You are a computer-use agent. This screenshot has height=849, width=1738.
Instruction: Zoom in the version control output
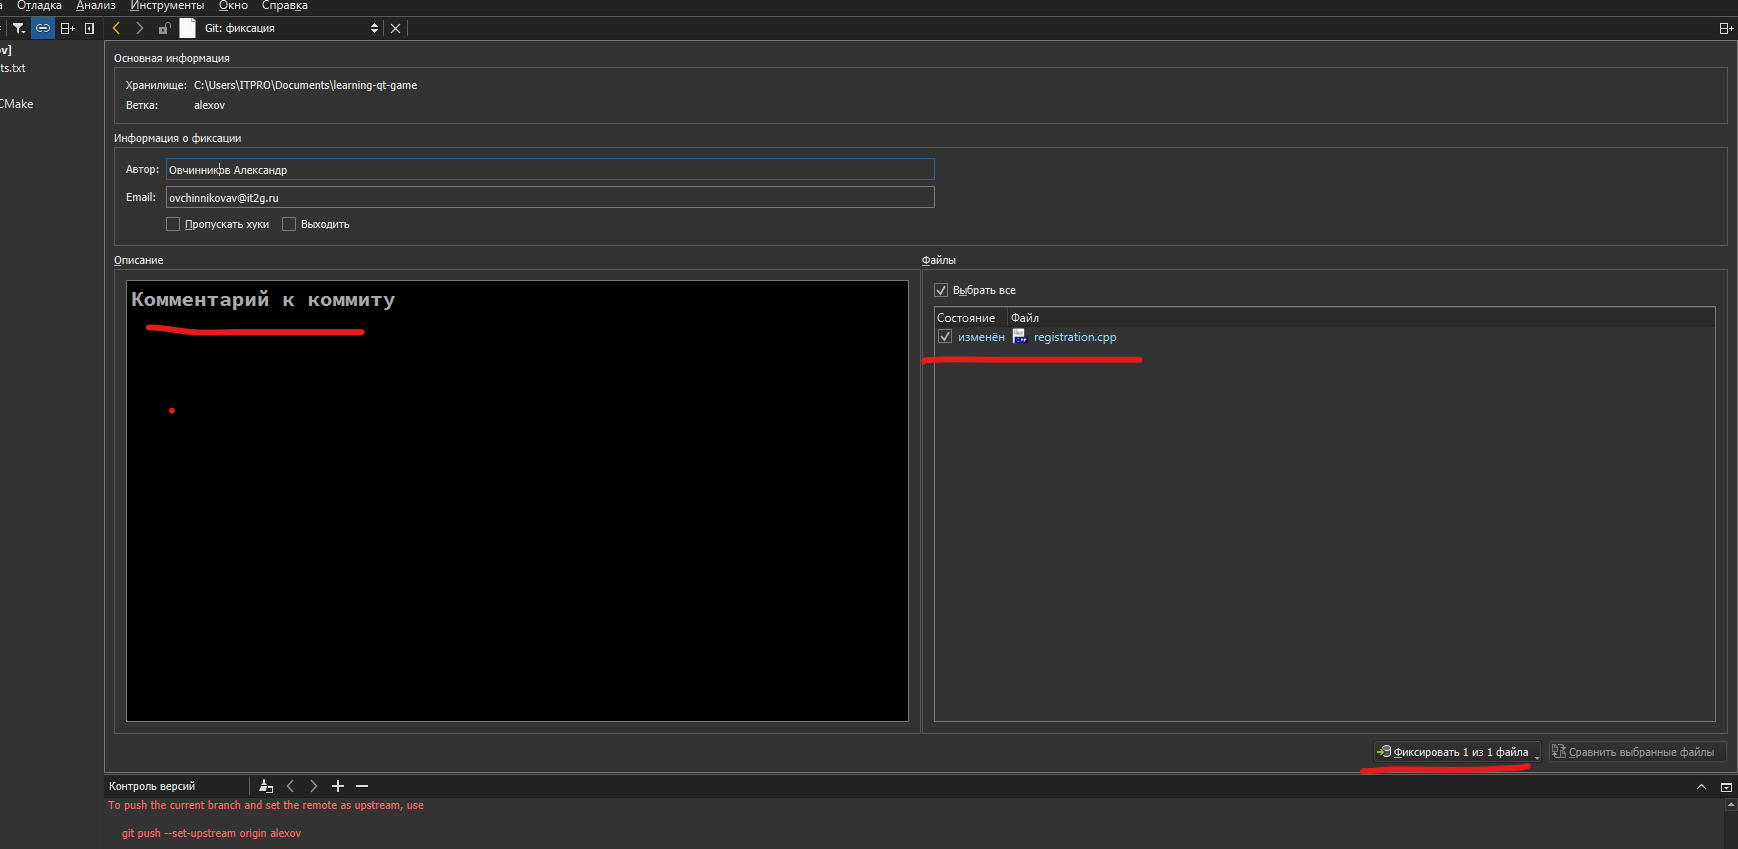click(338, 786)
